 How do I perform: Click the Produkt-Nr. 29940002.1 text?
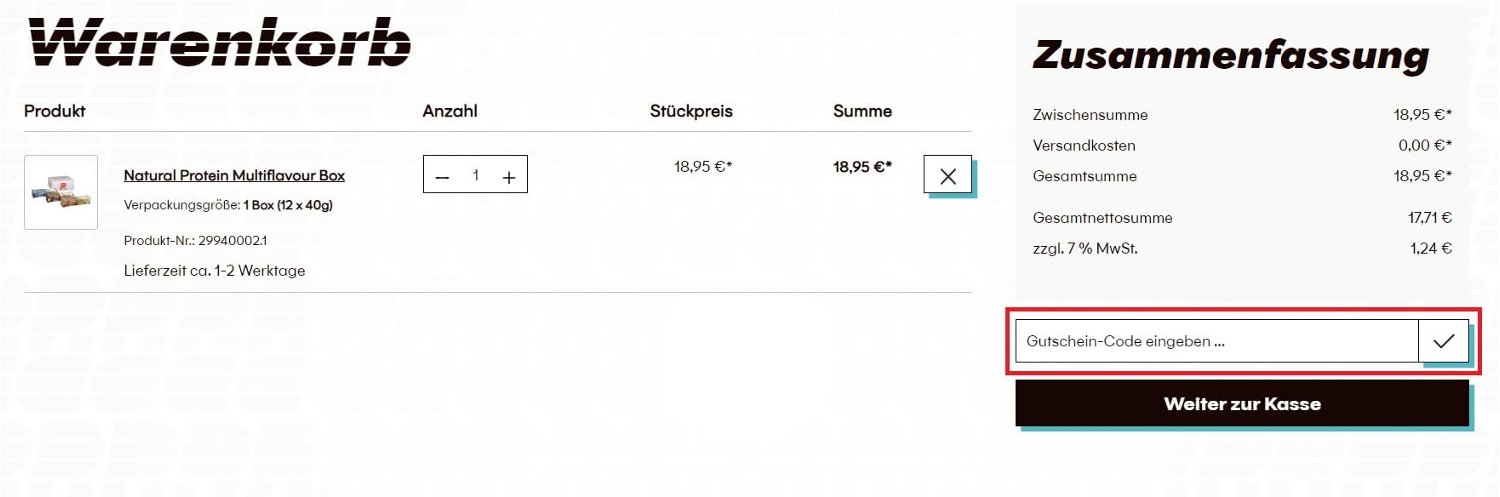click(x=196, y=241)
